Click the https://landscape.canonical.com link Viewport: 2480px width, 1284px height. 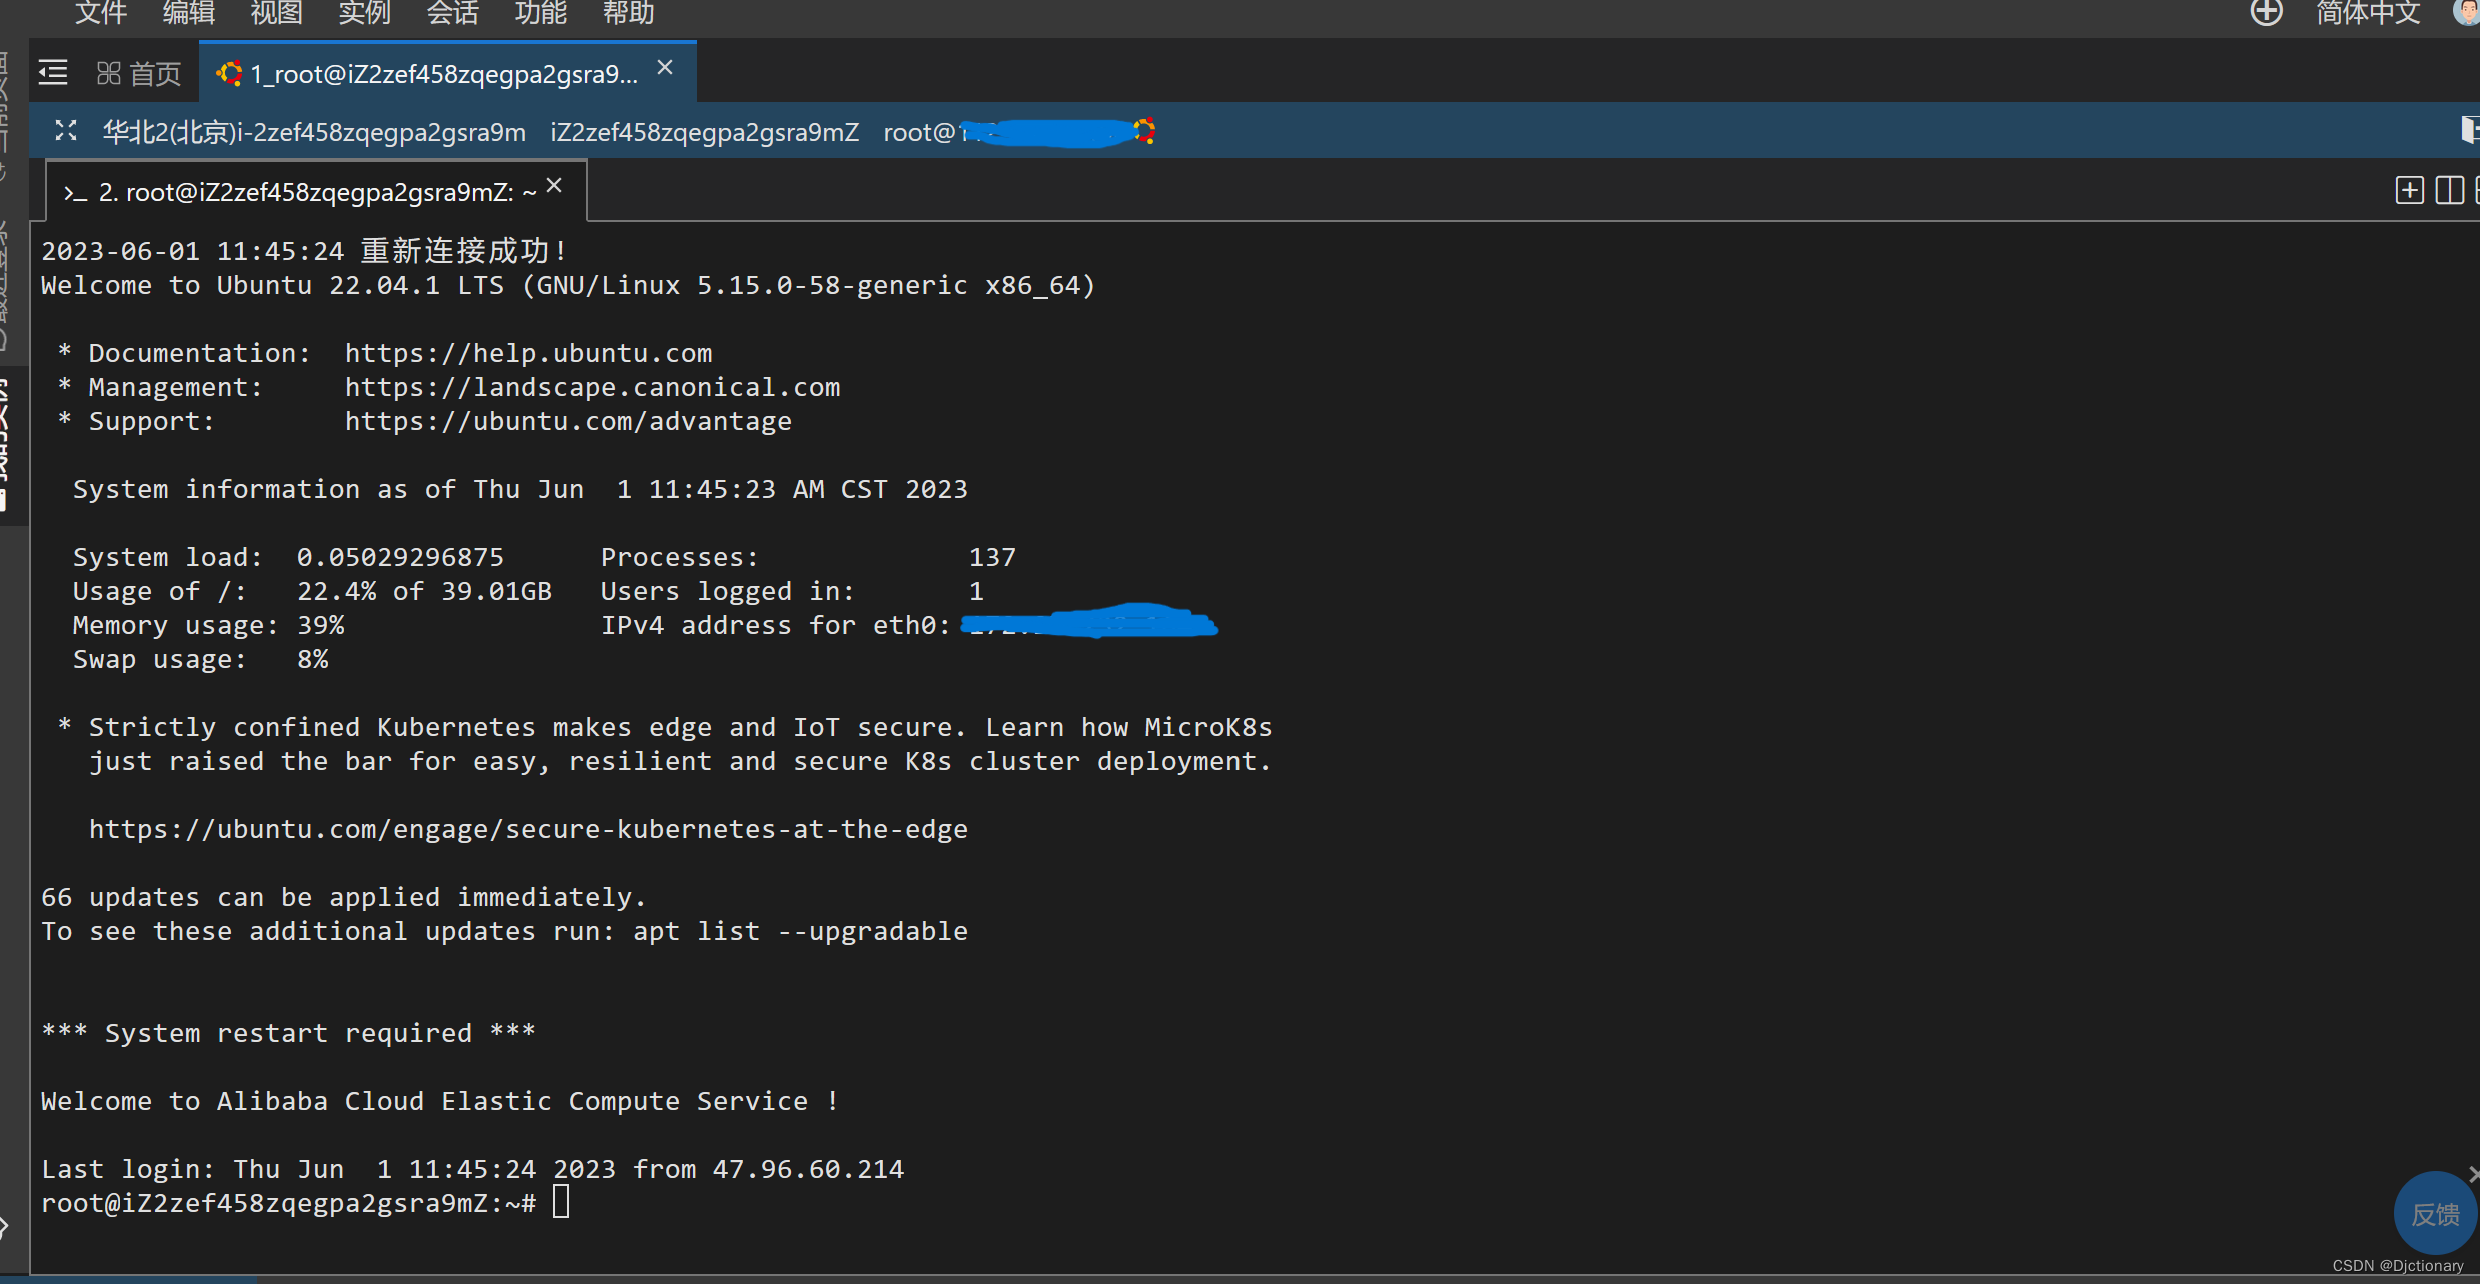tap(593, 387)
